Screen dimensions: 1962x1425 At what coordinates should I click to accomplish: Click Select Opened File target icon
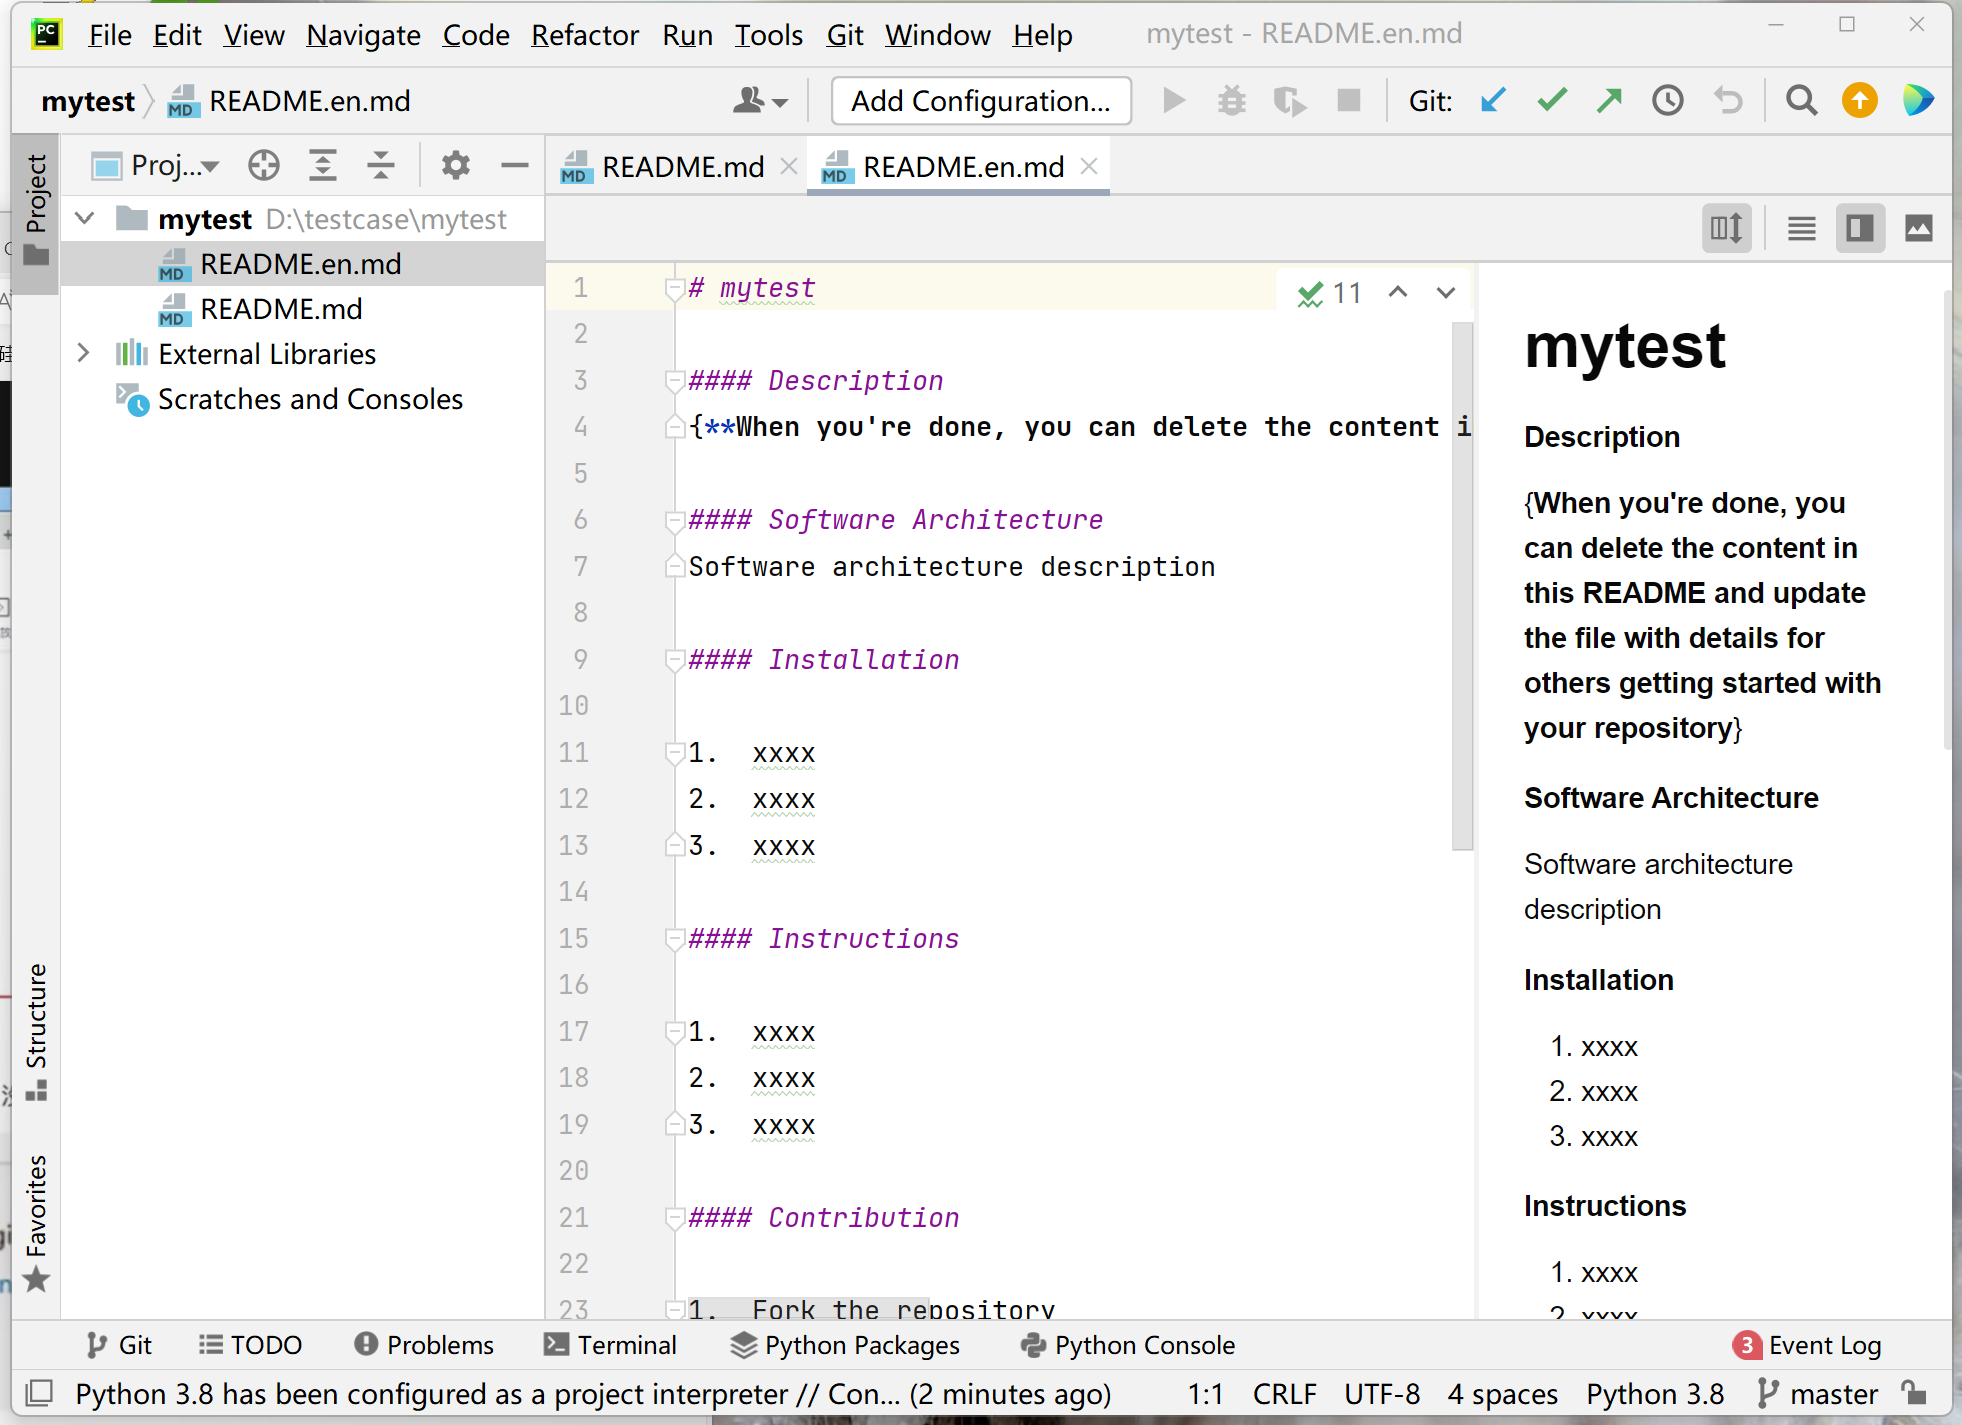click(264, 165)
